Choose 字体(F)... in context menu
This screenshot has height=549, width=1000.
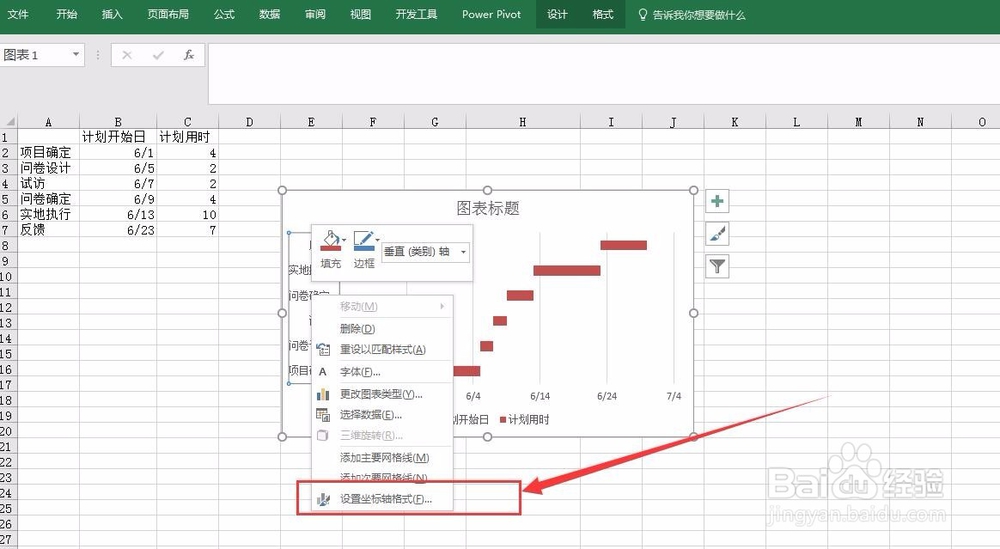tap(382, 372)
